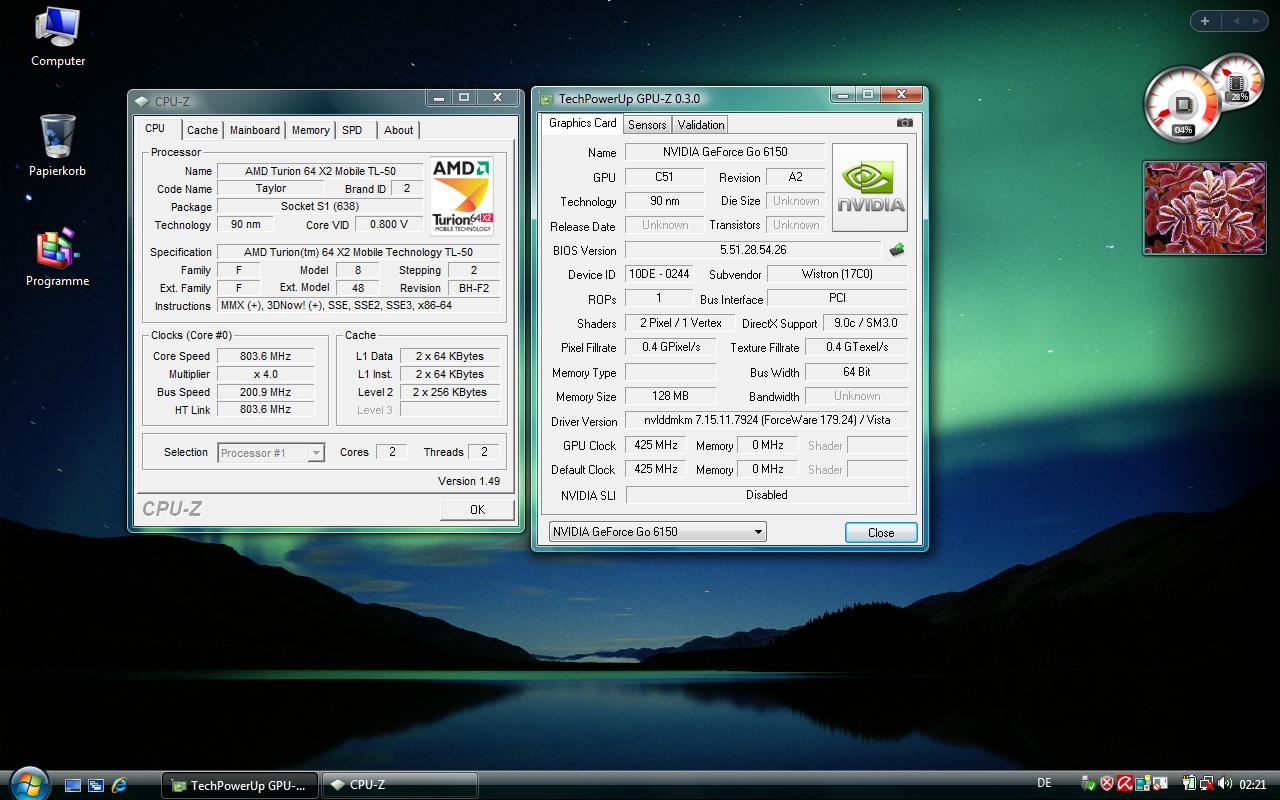
Task: Click the CPU meter gauge gadget
Action: pyautogui.click(x=1184, y=106)
